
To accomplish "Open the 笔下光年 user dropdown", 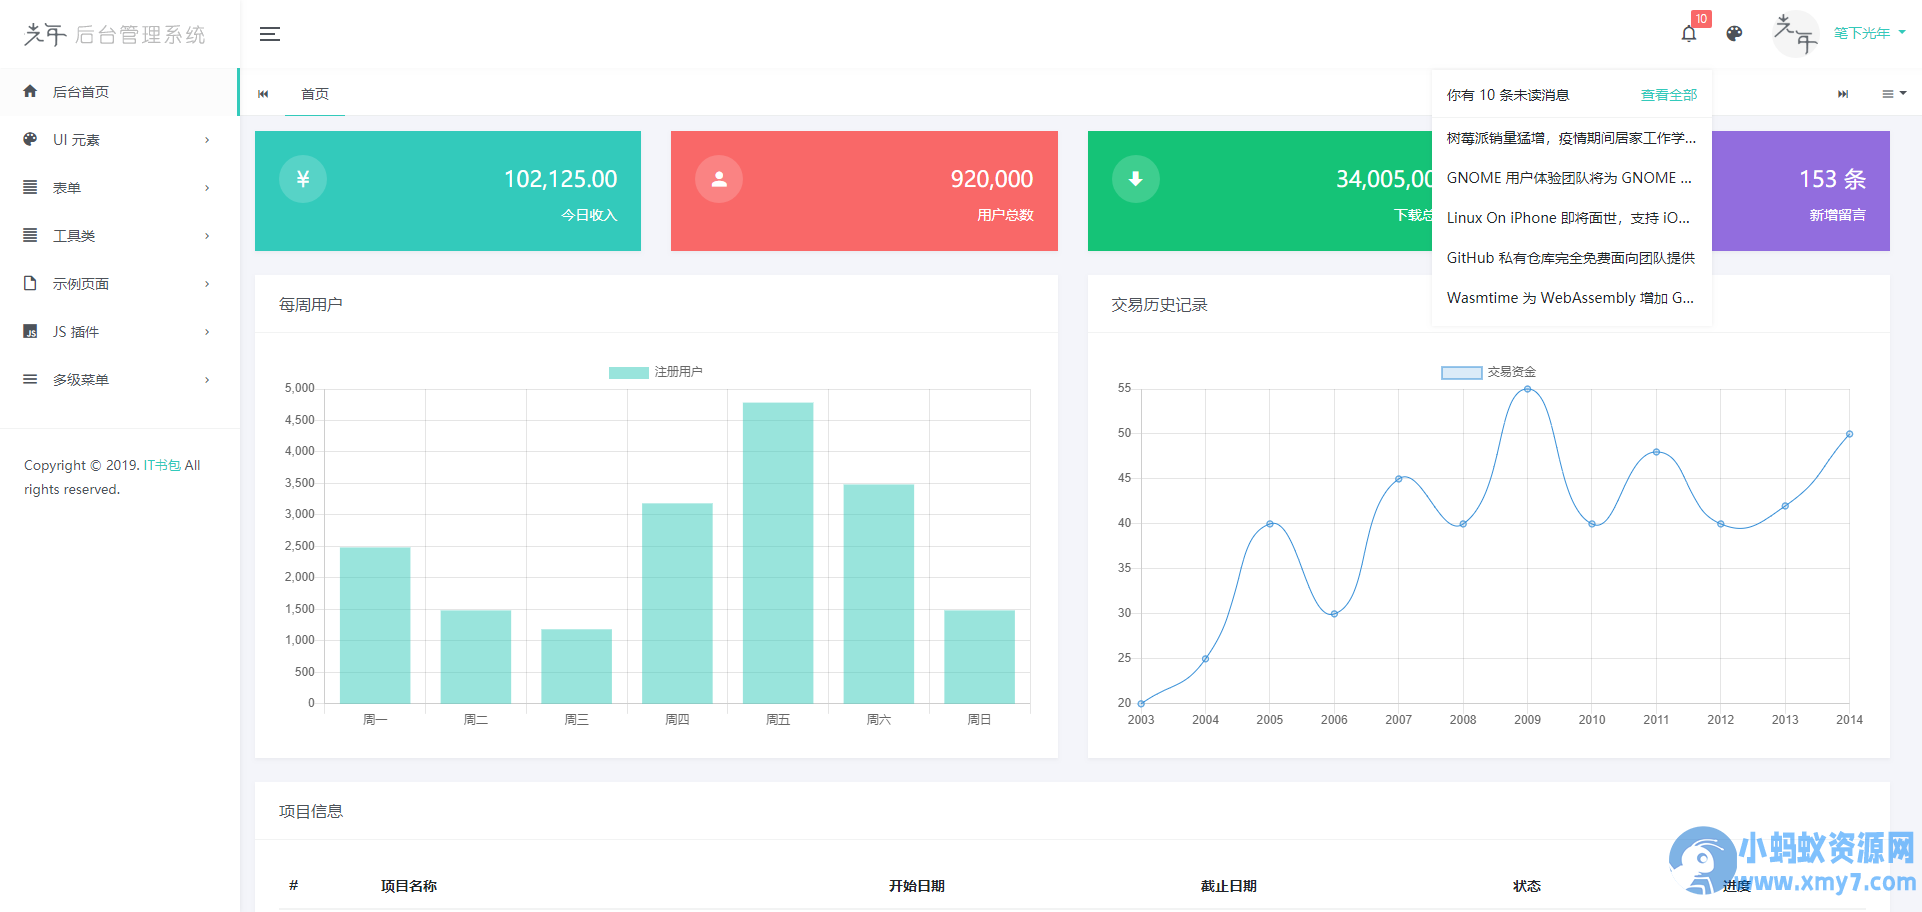I will pos(1869,34).
